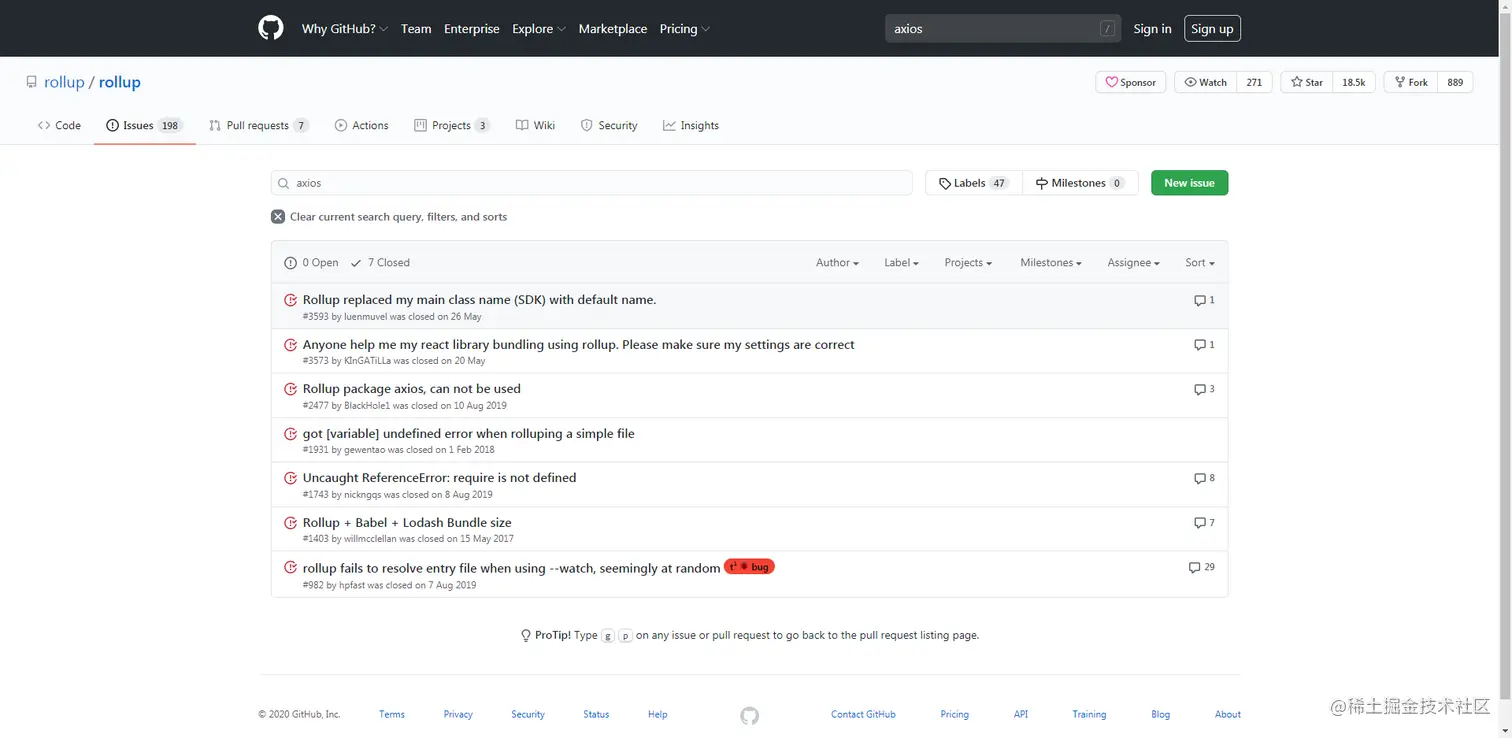Click magnifier icon in issues search box
This screenshot has width=1512, height=738.
284,183
